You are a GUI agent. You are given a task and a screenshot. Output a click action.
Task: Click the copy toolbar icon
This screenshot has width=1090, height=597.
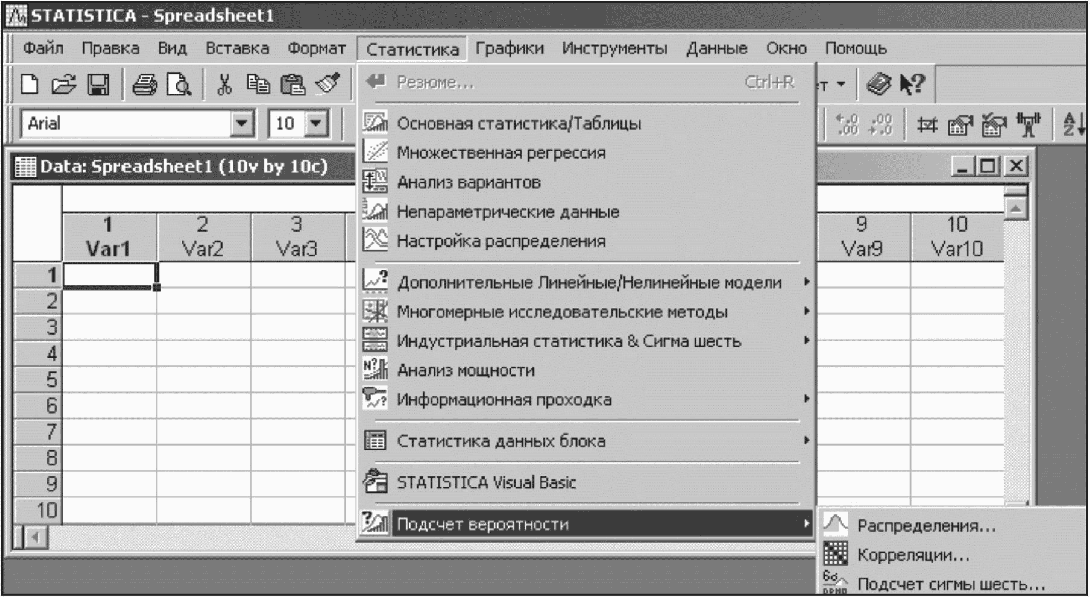[259, 85]
